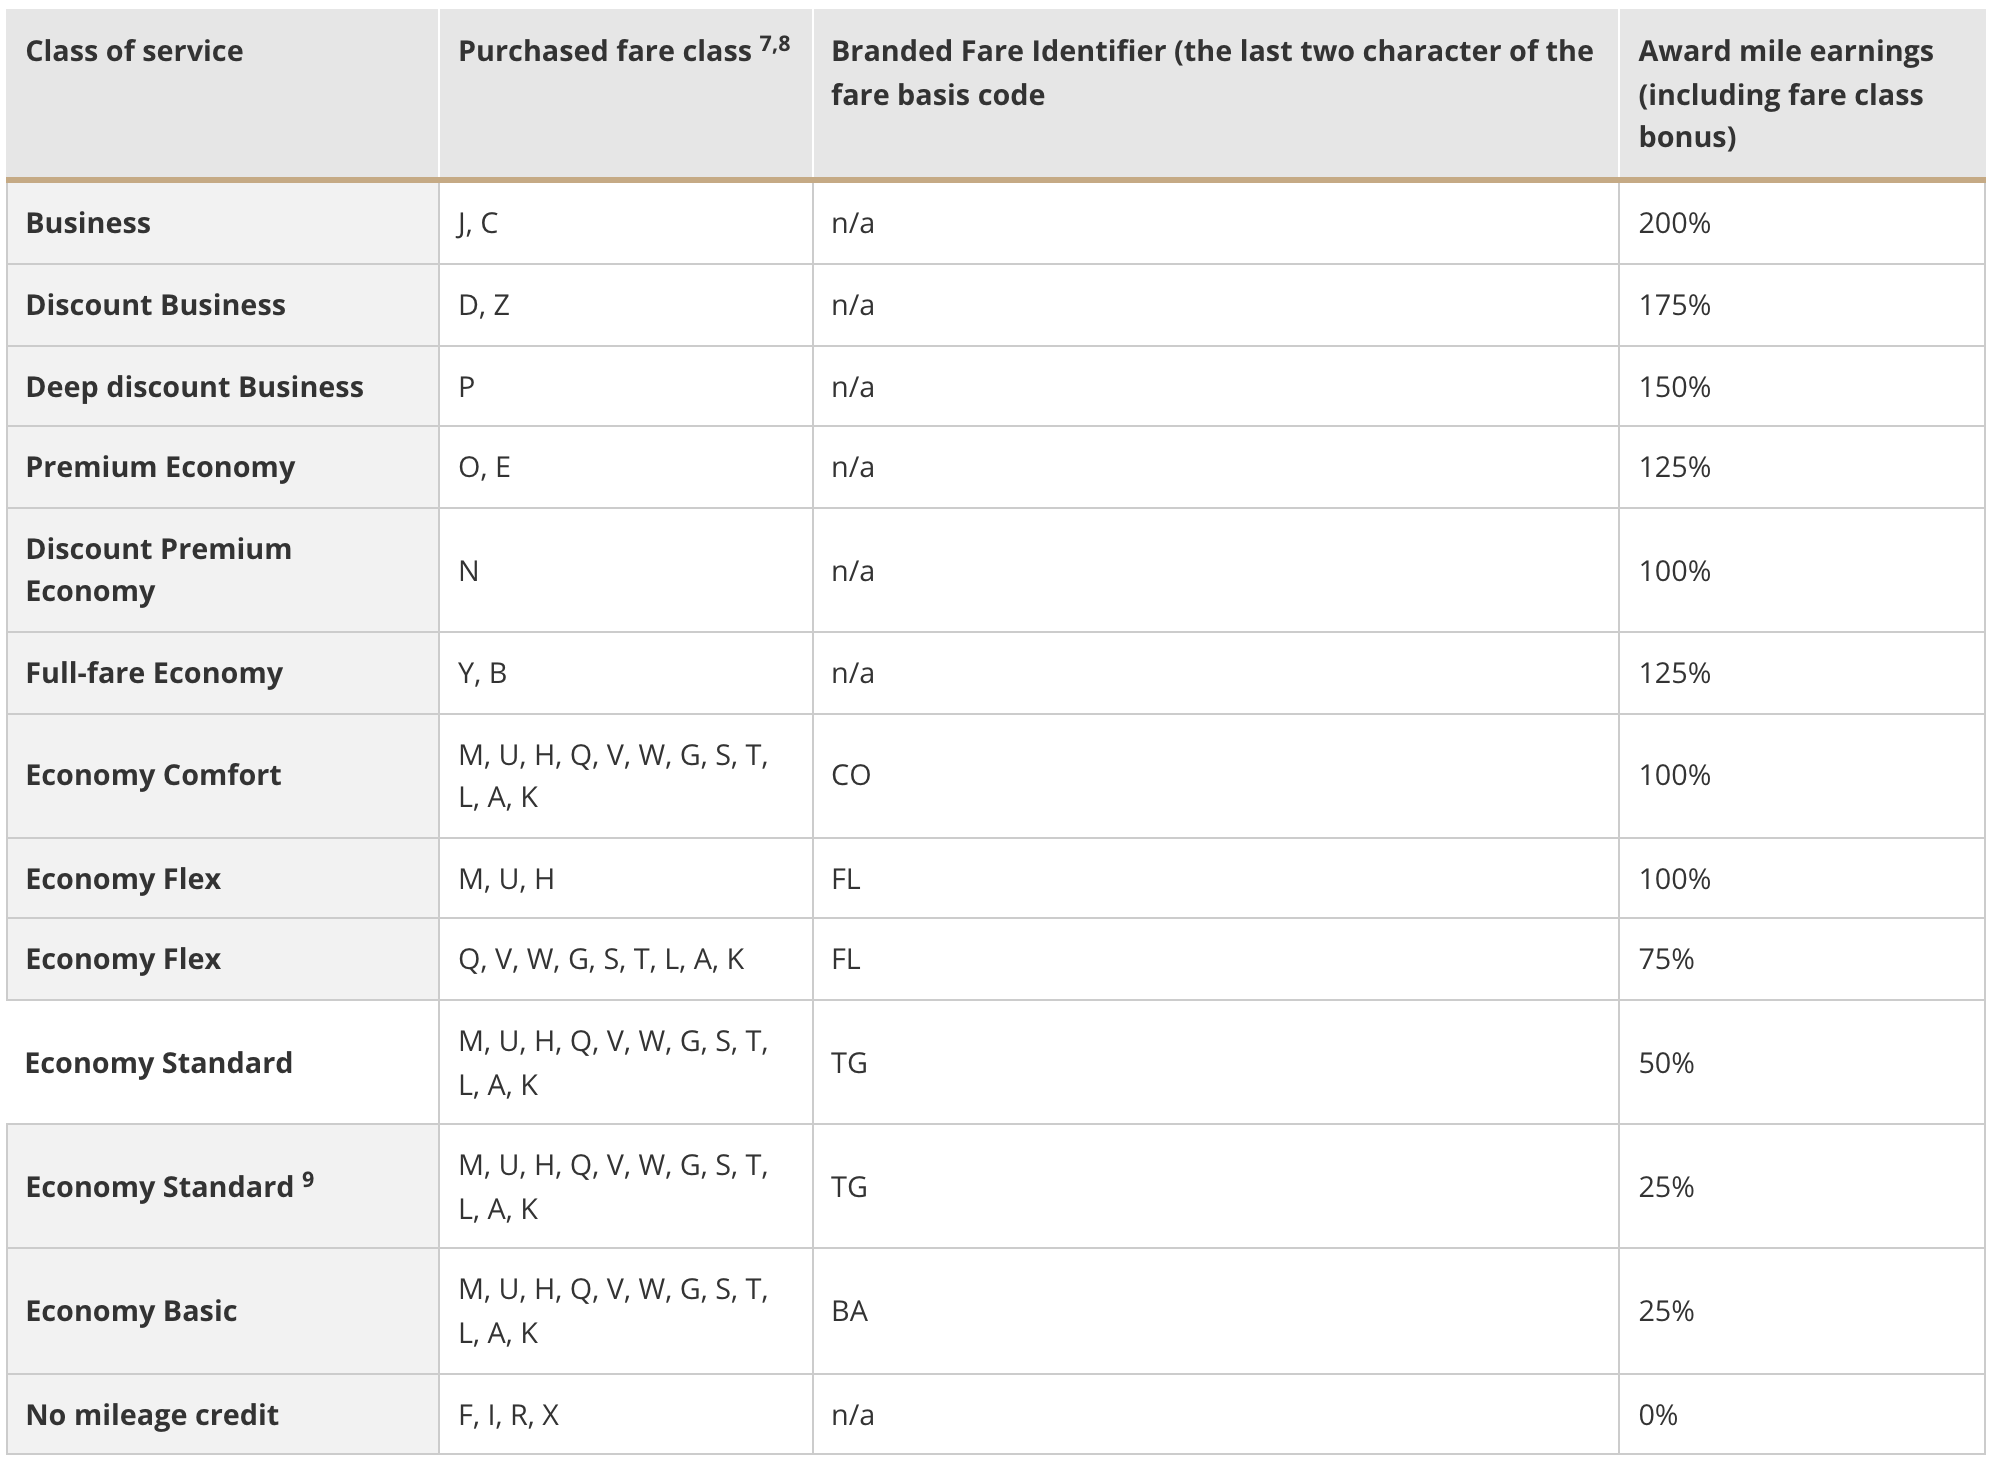Click the 'Economy Comfort' row label

(x=153, y=775)
